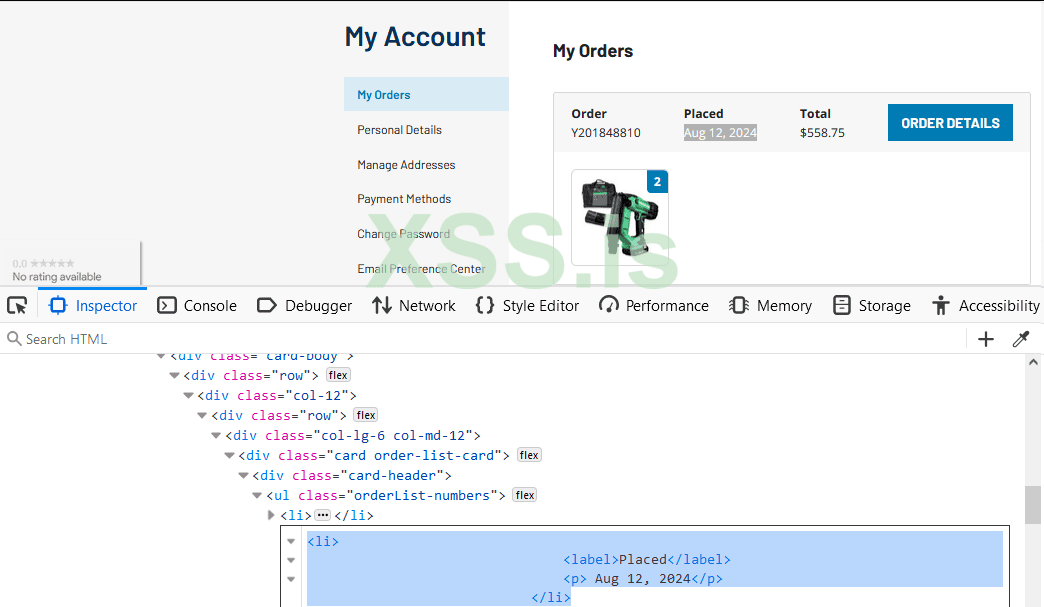Collapse the first div class row node
This screenshot has height=607, width=1044.
pyautogui.click(x=175, y=375)
